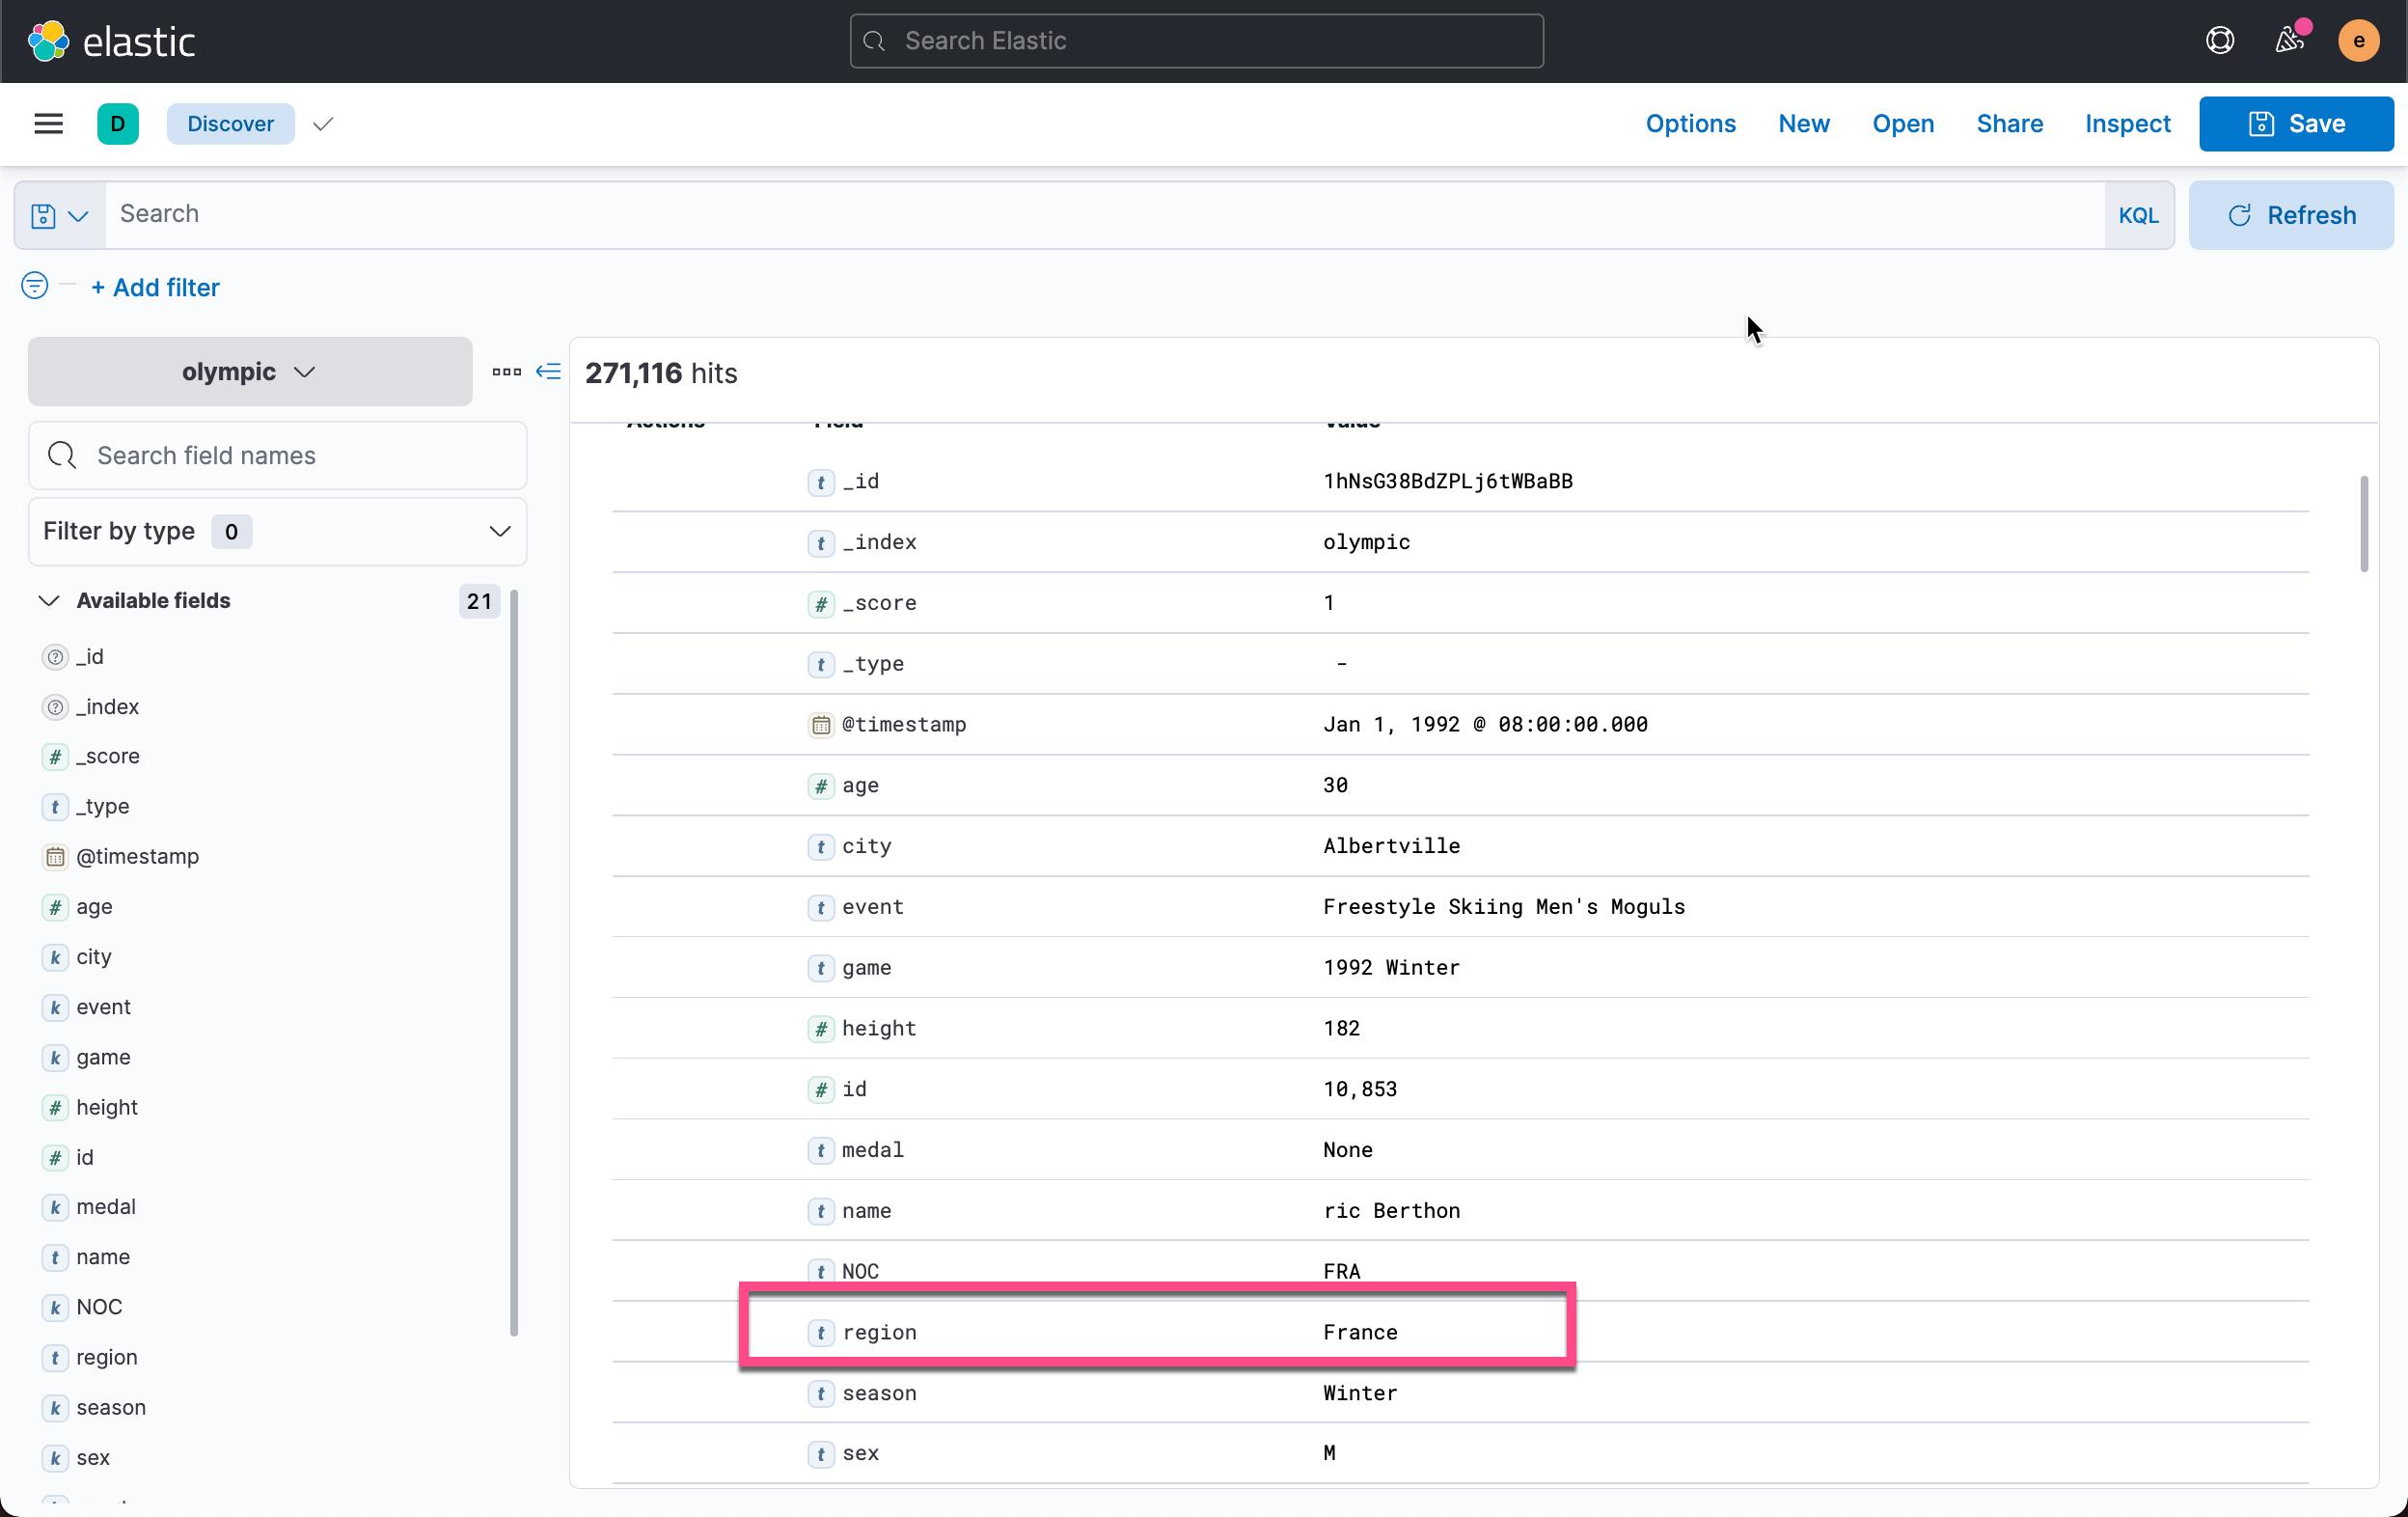Click the value Freestyle Skiing Men's Moguls

point(1503,908)
